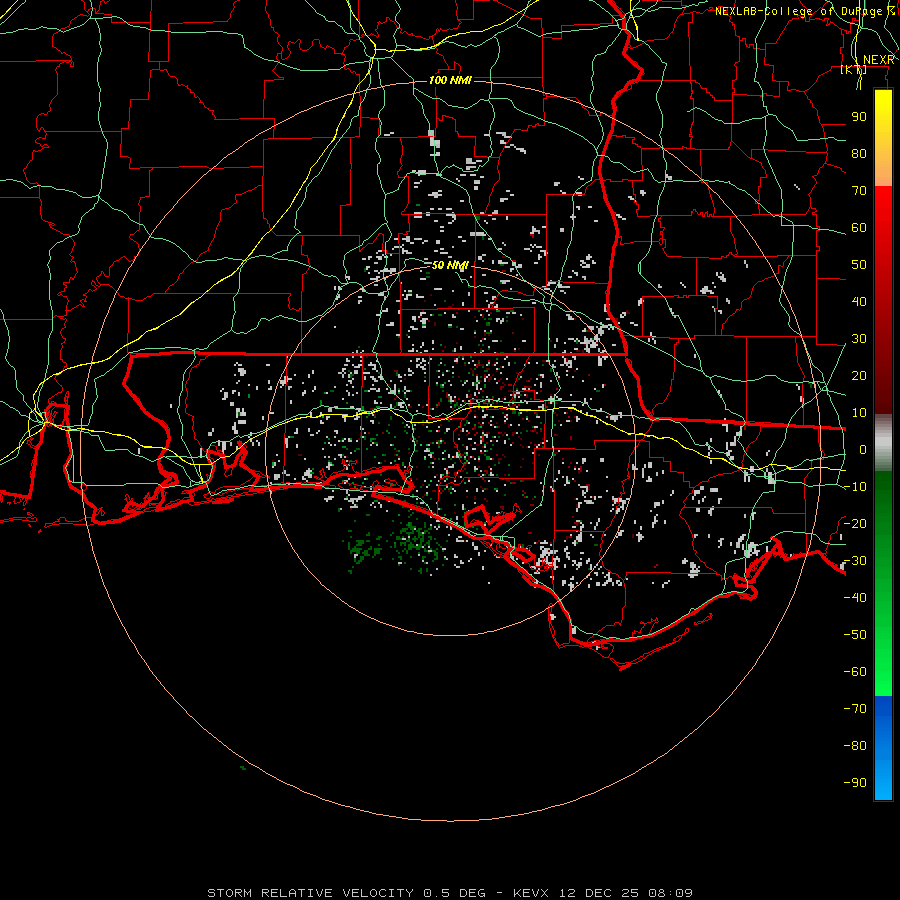The height and width of the screenshot is (900, 900).
Task: Select the -80 value on velocity scale
Action: coord(855,746)
